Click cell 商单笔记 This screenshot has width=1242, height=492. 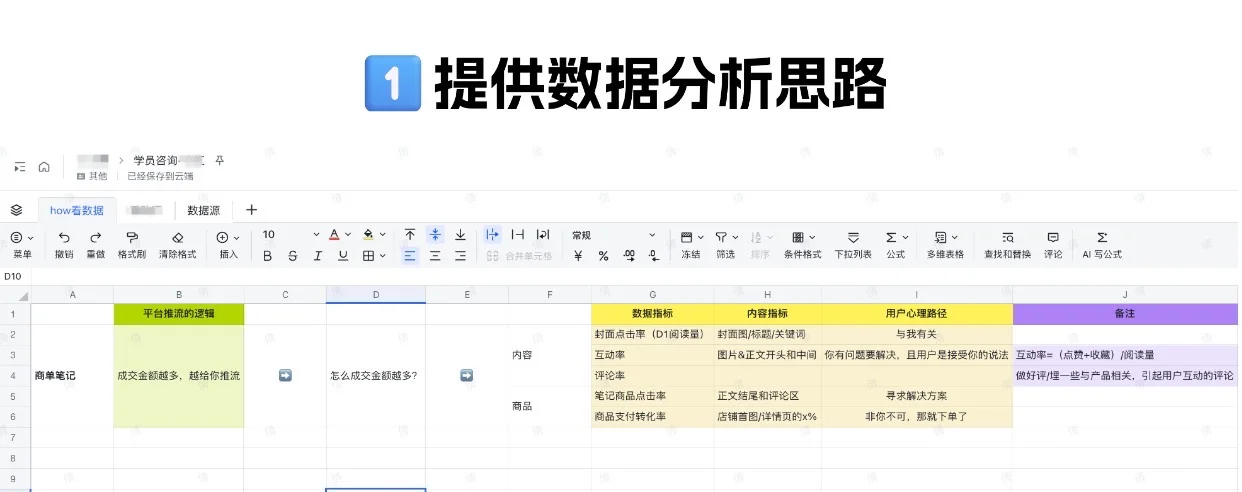coord(72,376)
